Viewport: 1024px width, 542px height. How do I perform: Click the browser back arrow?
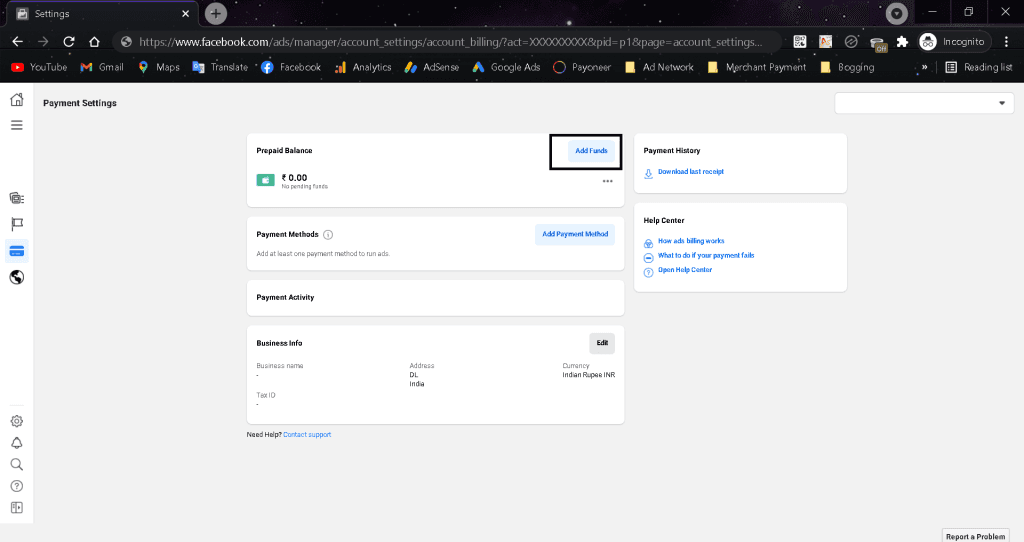tap(18, 42)
